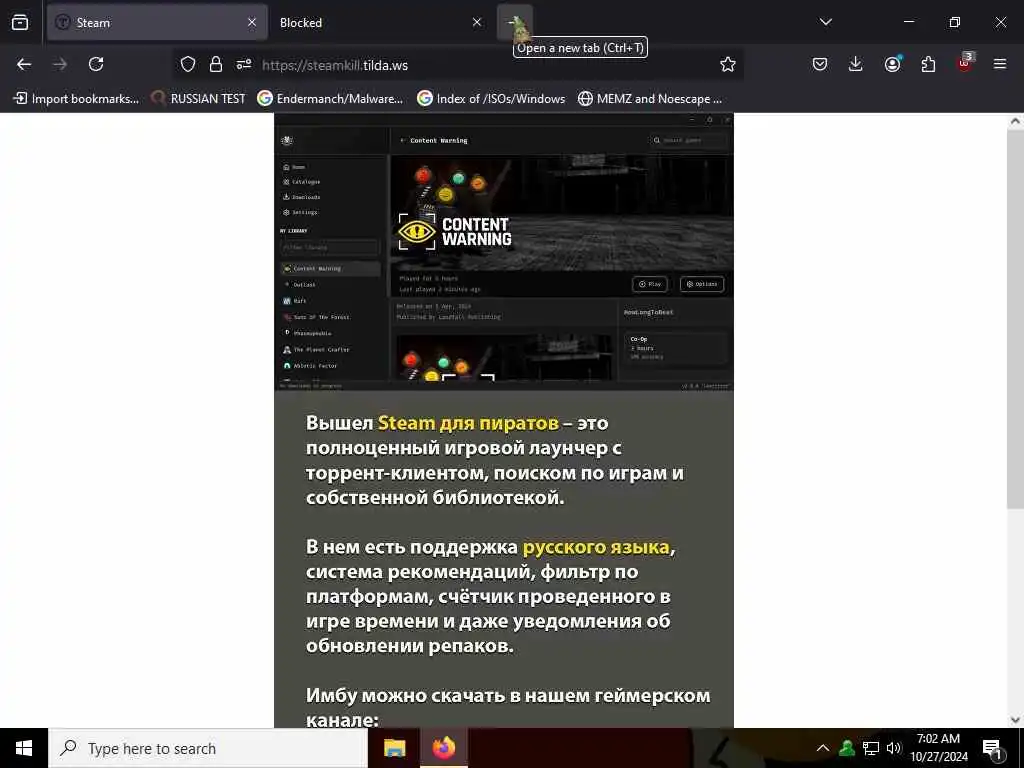Open RUSSIAN TEST bookmark
This screenshot has width=1024, height=768.
tap(198, 99)
